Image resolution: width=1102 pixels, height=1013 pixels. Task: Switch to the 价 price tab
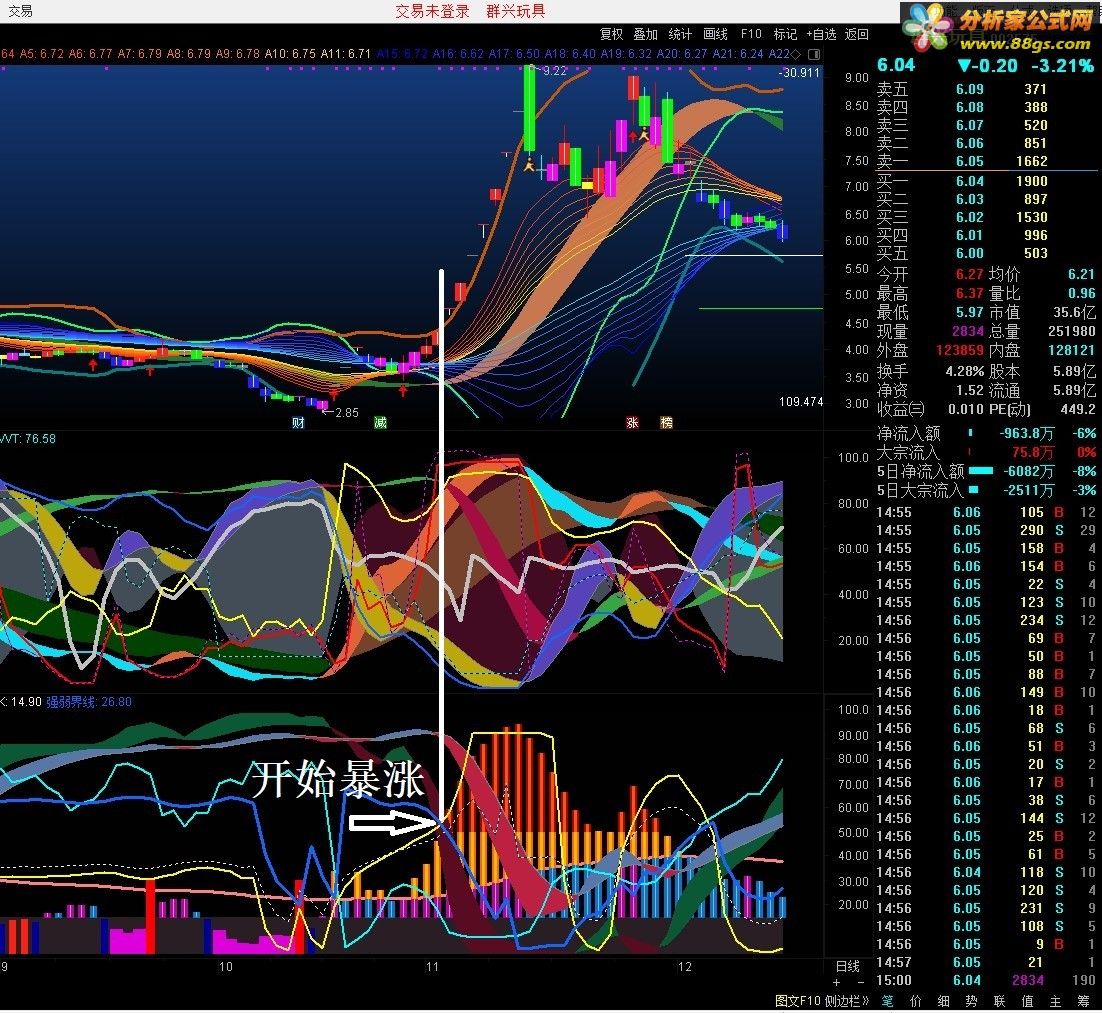(916, 1000)
